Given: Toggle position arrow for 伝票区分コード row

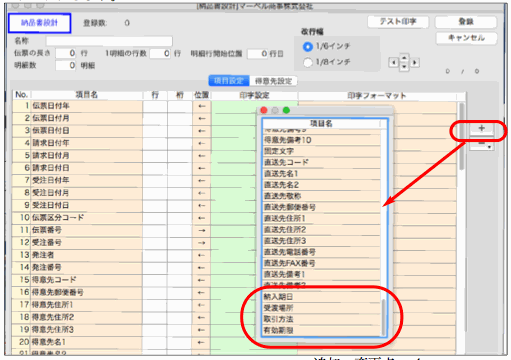Looking at the screenshot, I should point(202,218).
